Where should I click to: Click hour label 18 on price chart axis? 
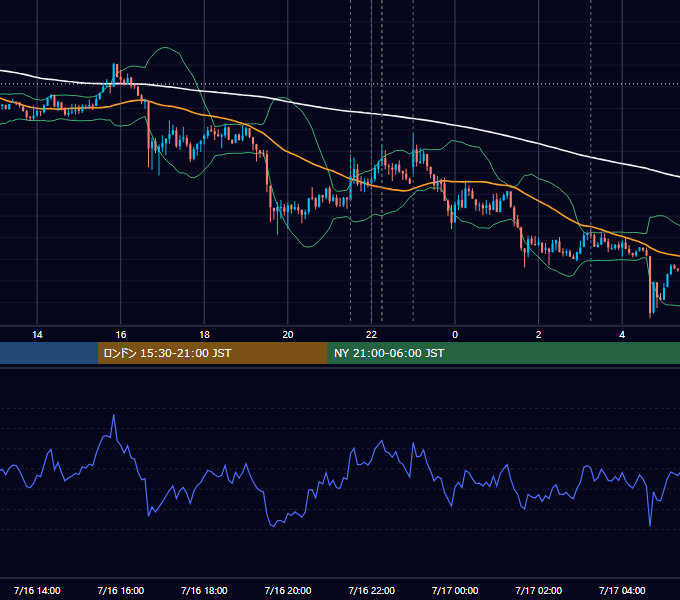pos(204,335)
